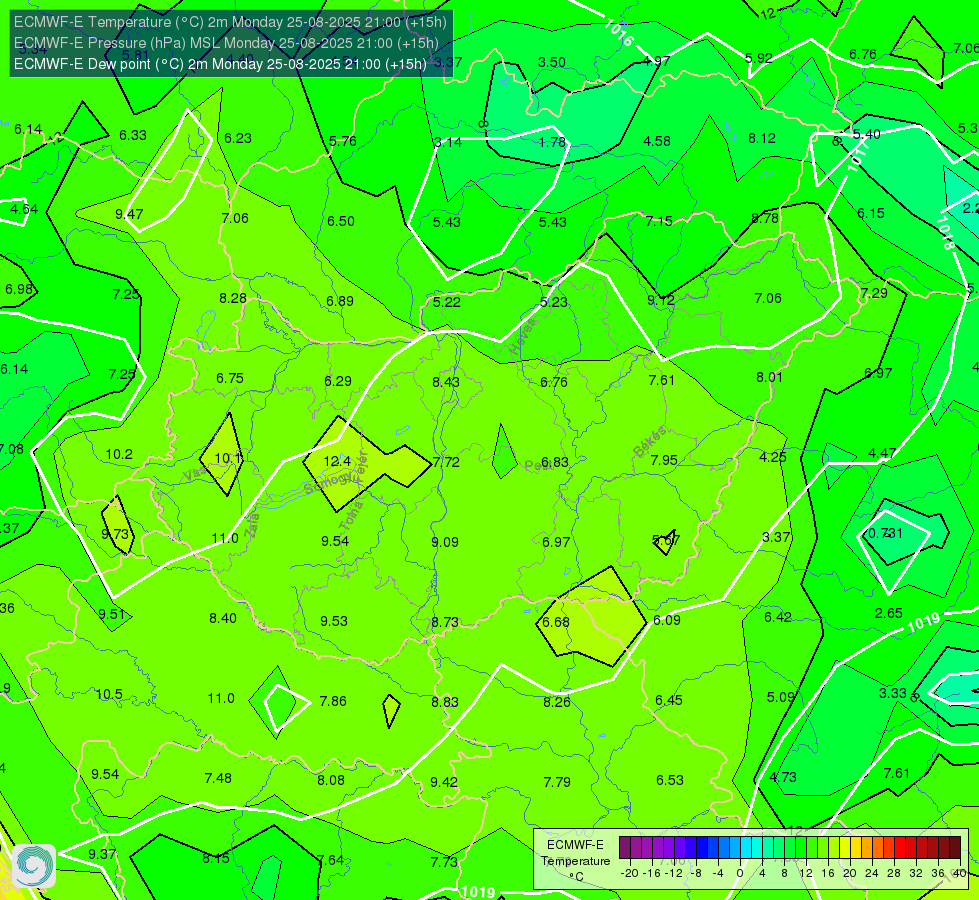The width and height of the screenshot is (979, 900).
Task: Click the 9.37 temperature value
Action: coord(102,854)
